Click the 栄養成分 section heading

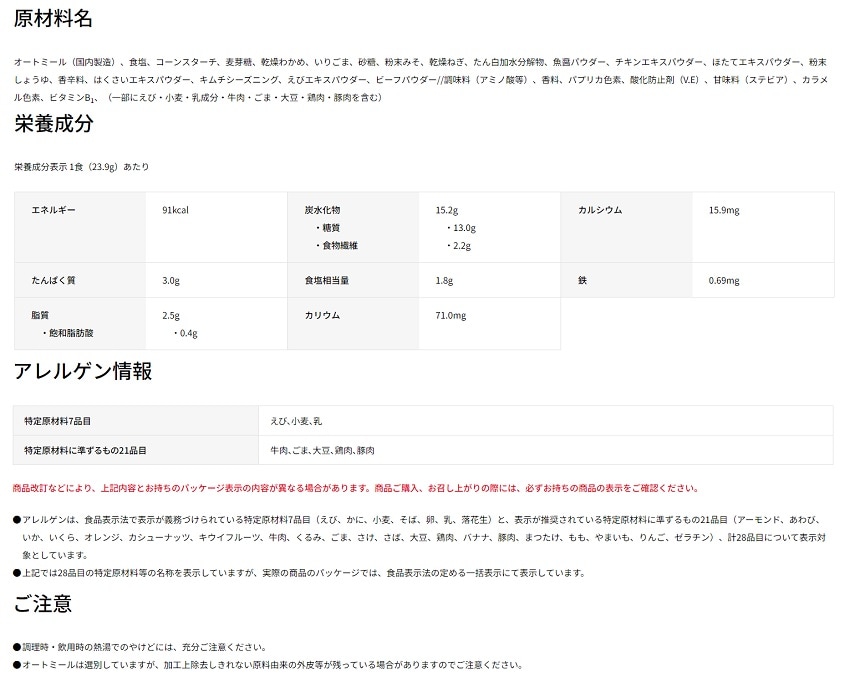tap(54, 125)
